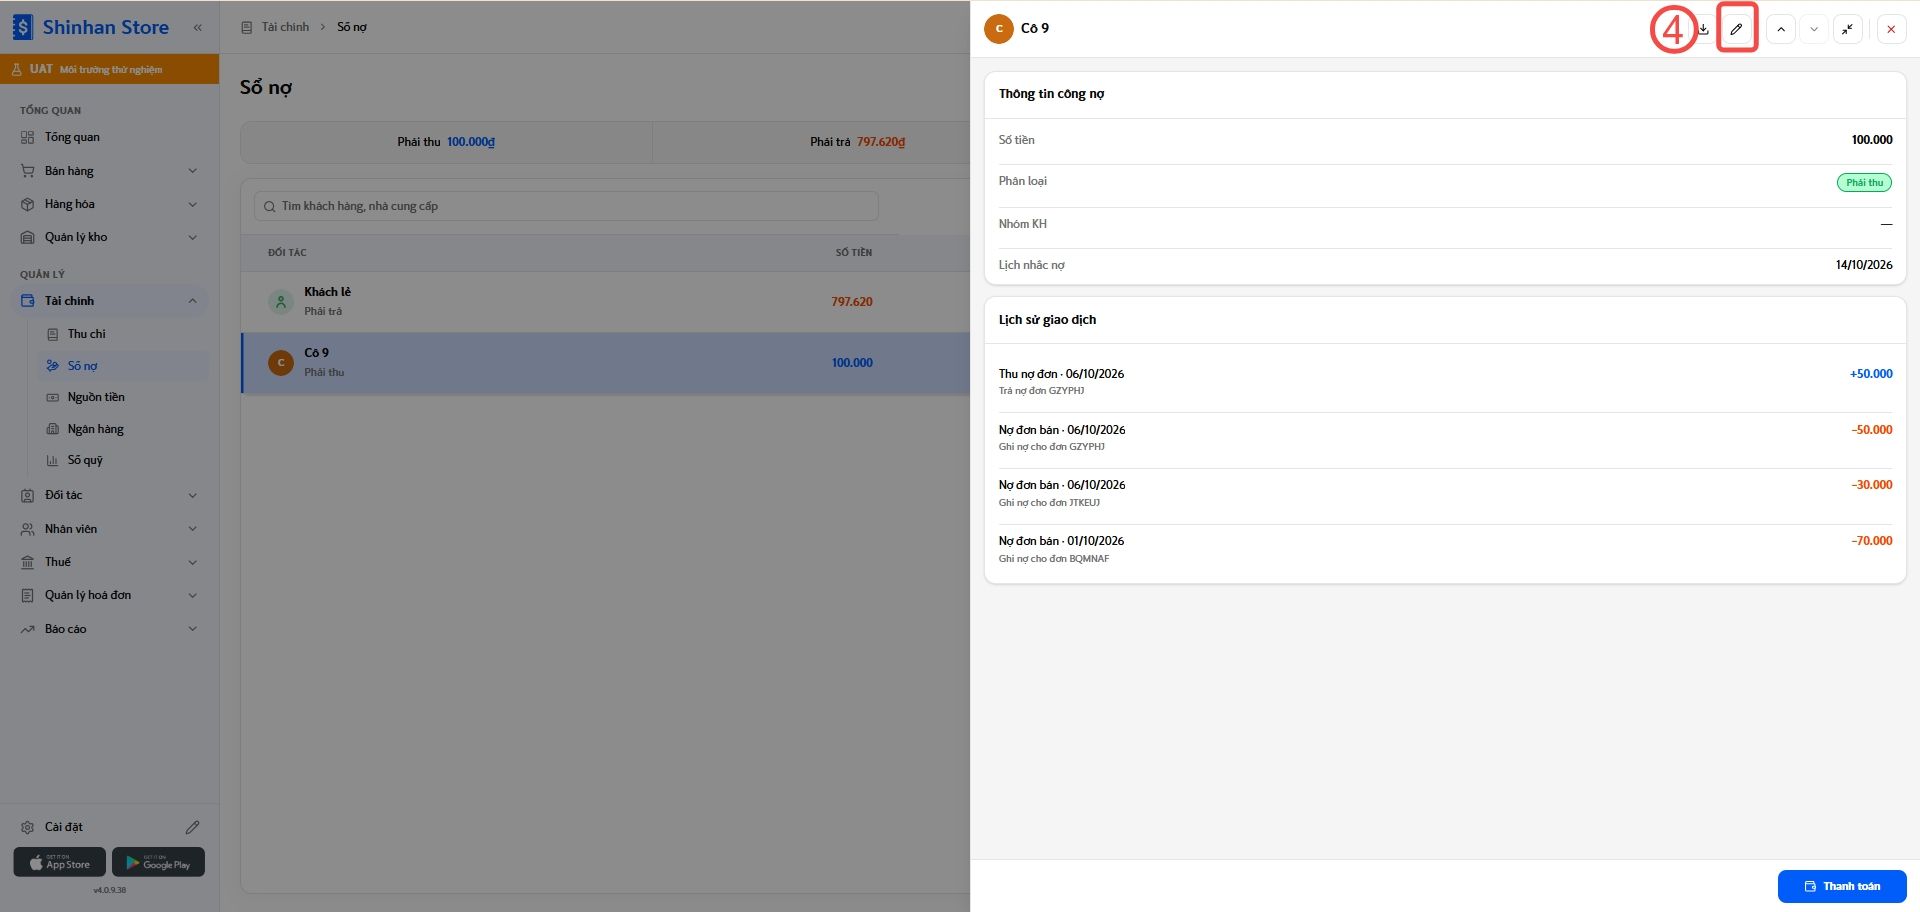Open Nguồn tiền submenu item
1920x912 pixels.
[x=122, y=397]
